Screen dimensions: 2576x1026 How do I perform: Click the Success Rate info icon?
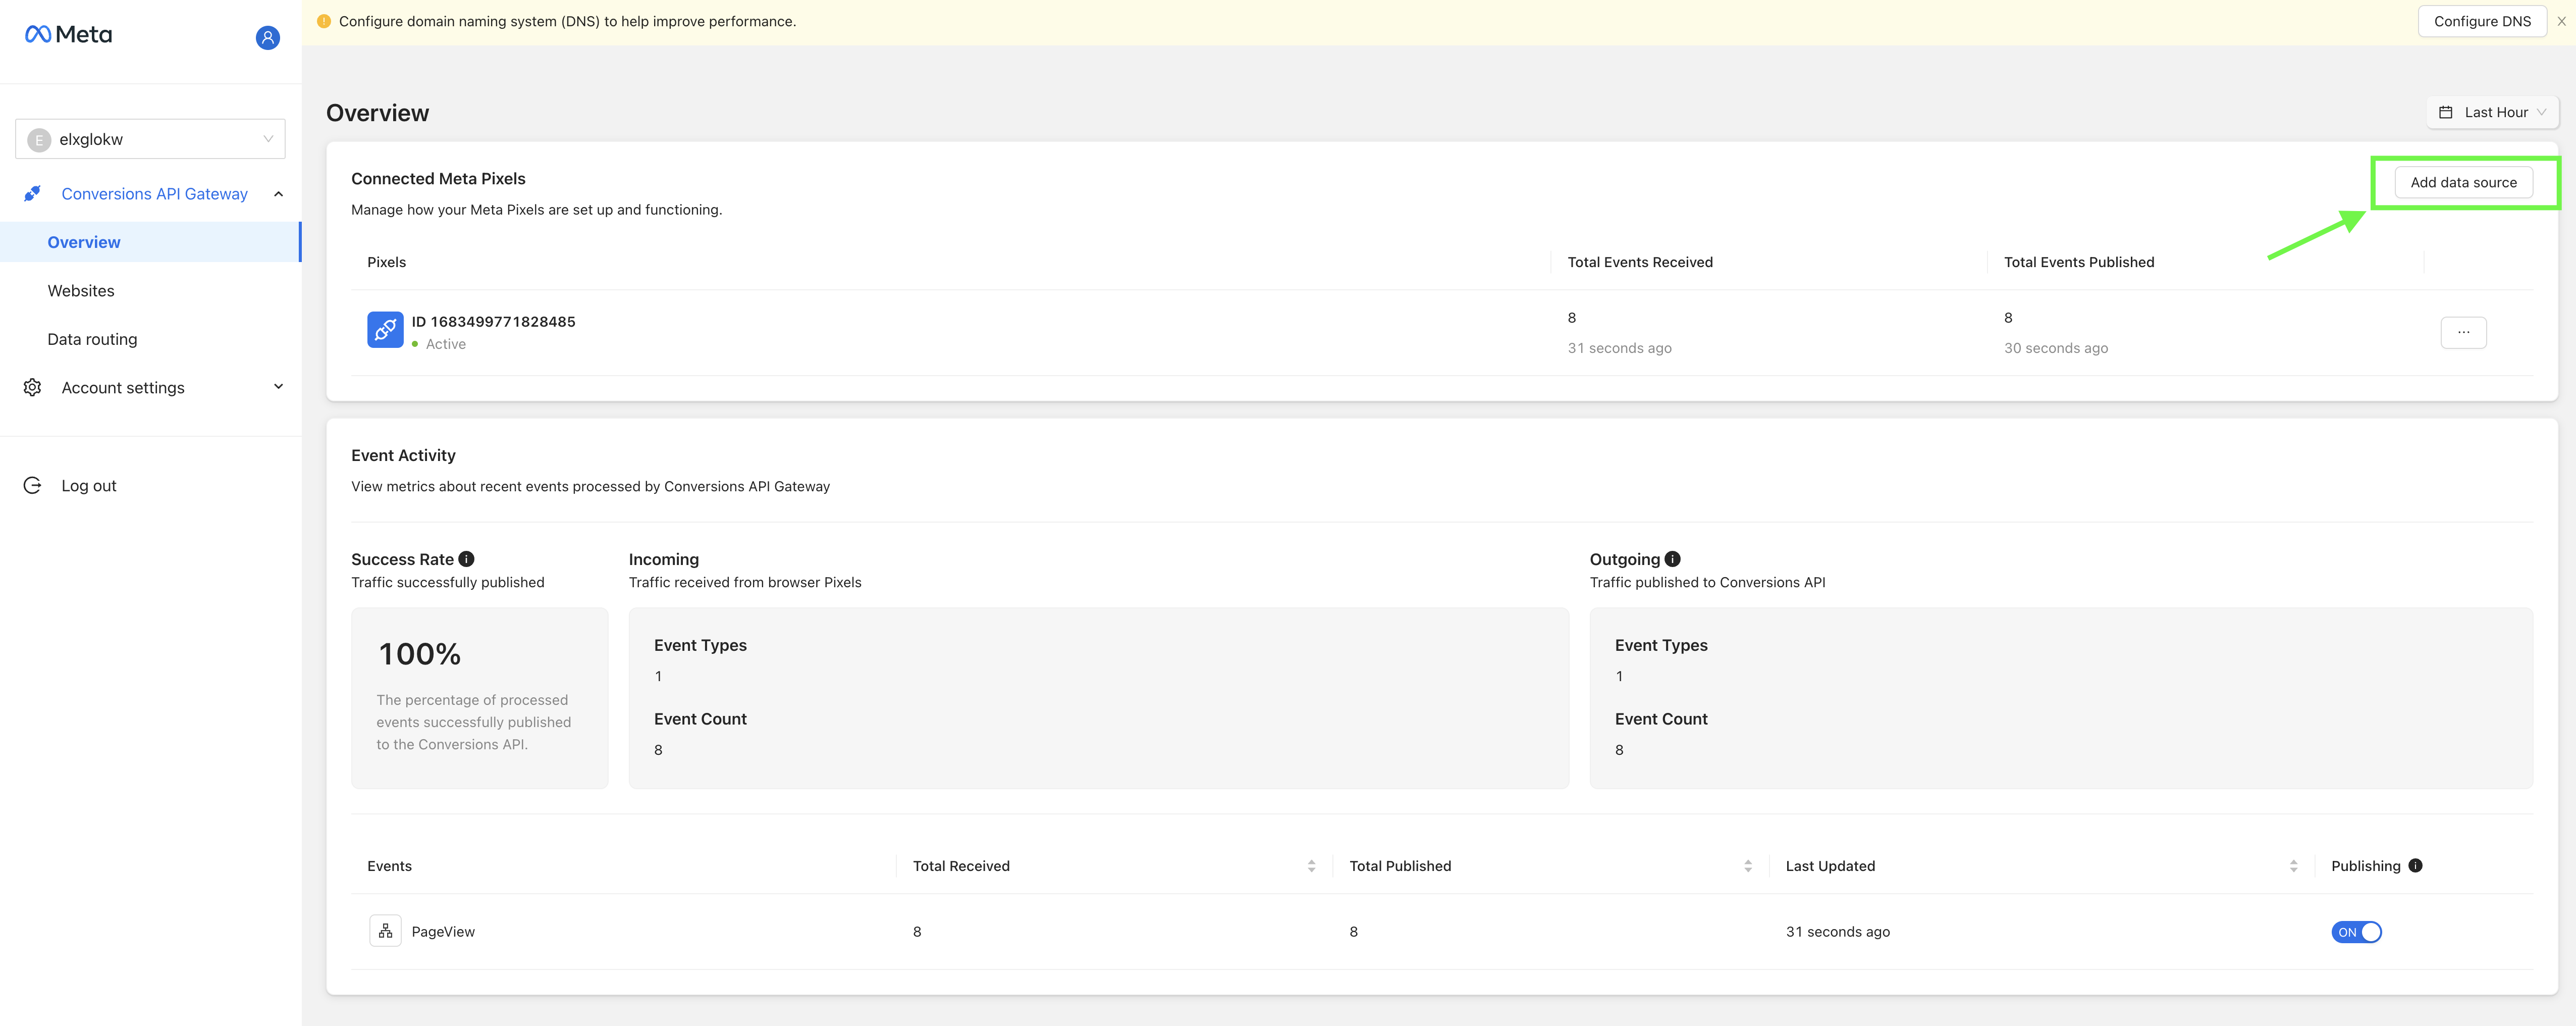[466, 559]
